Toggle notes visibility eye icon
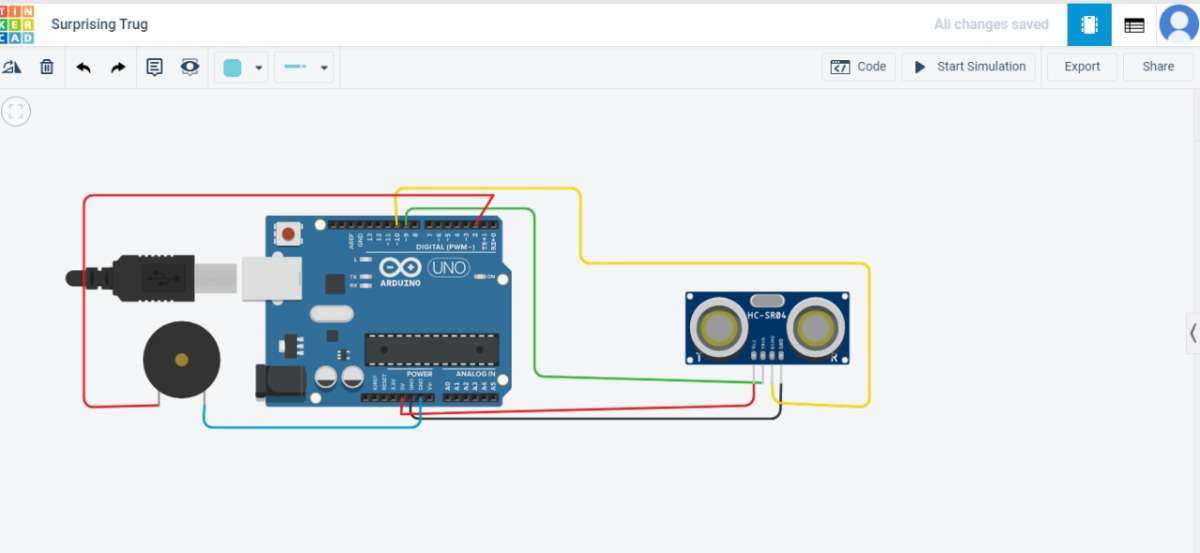This screenshot has width=1200, height=553. point(189,67)
